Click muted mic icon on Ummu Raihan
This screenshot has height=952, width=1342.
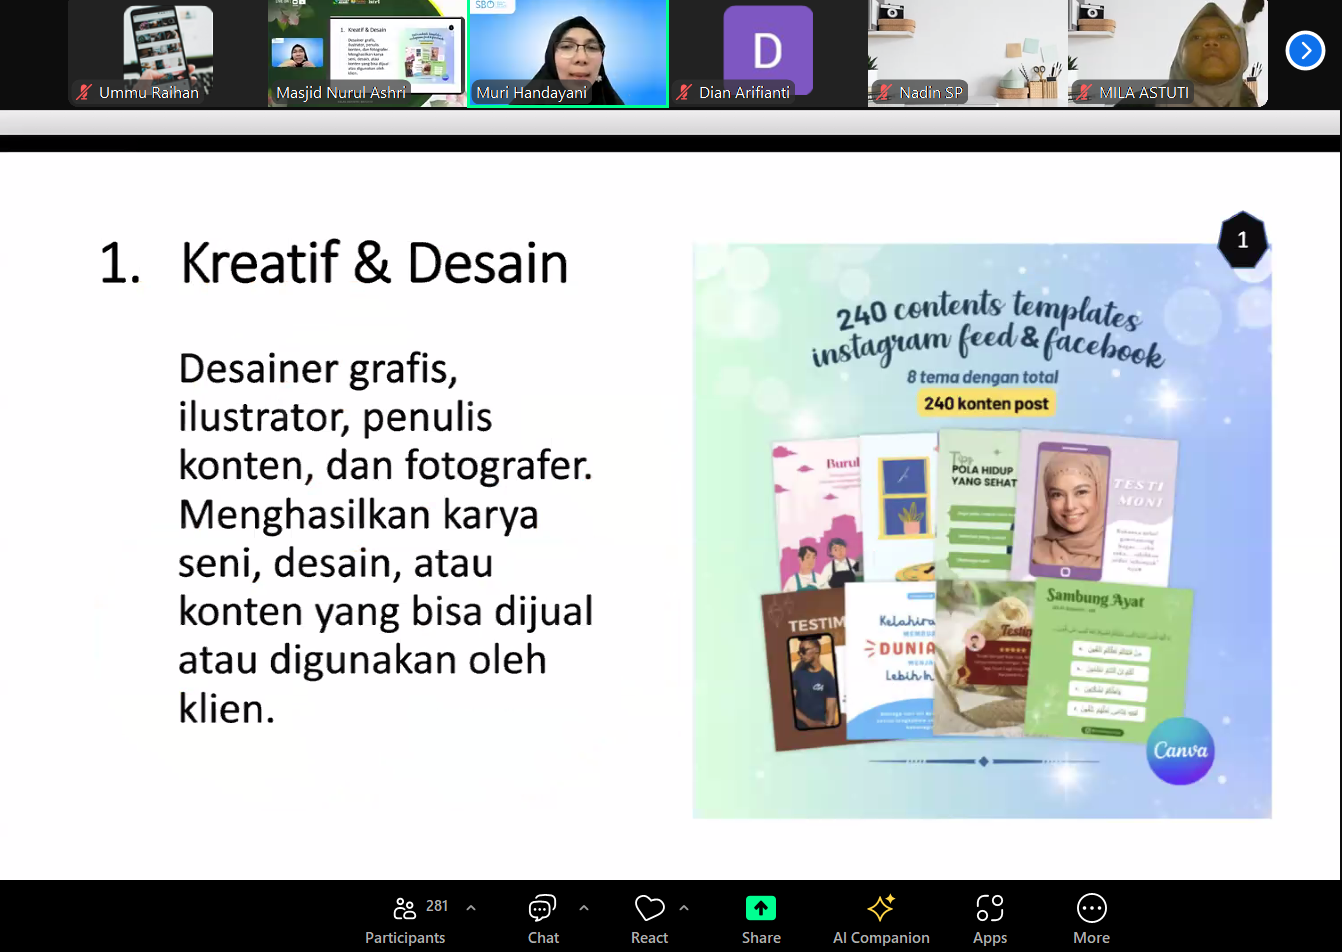(85, 92)
